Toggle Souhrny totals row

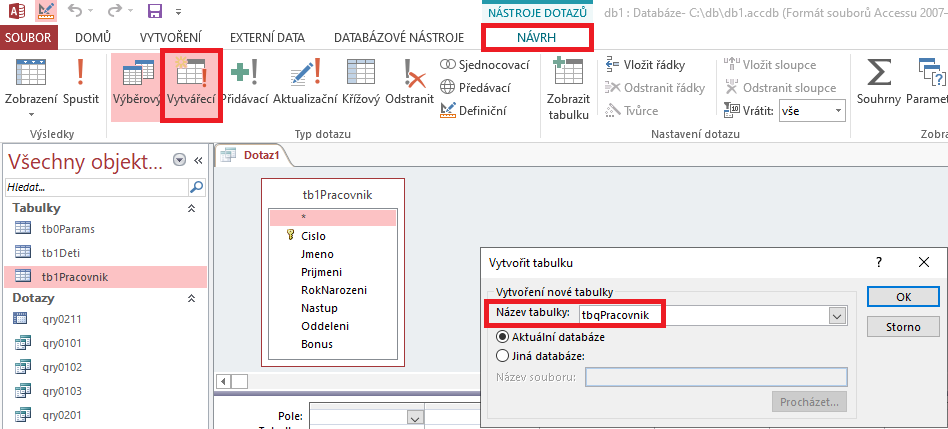coord(878,81)
